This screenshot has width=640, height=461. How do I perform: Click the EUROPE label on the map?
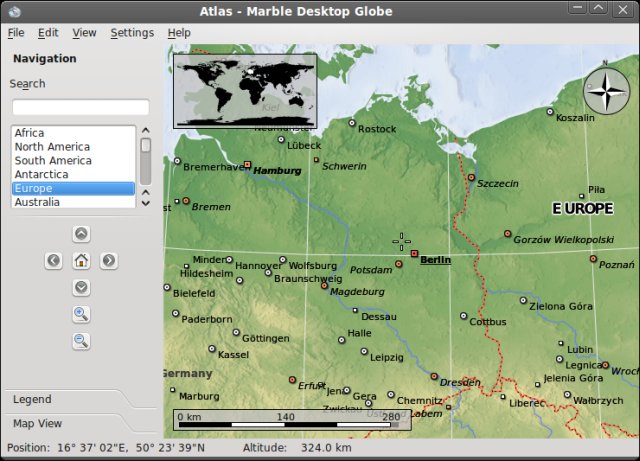point(582,209)
